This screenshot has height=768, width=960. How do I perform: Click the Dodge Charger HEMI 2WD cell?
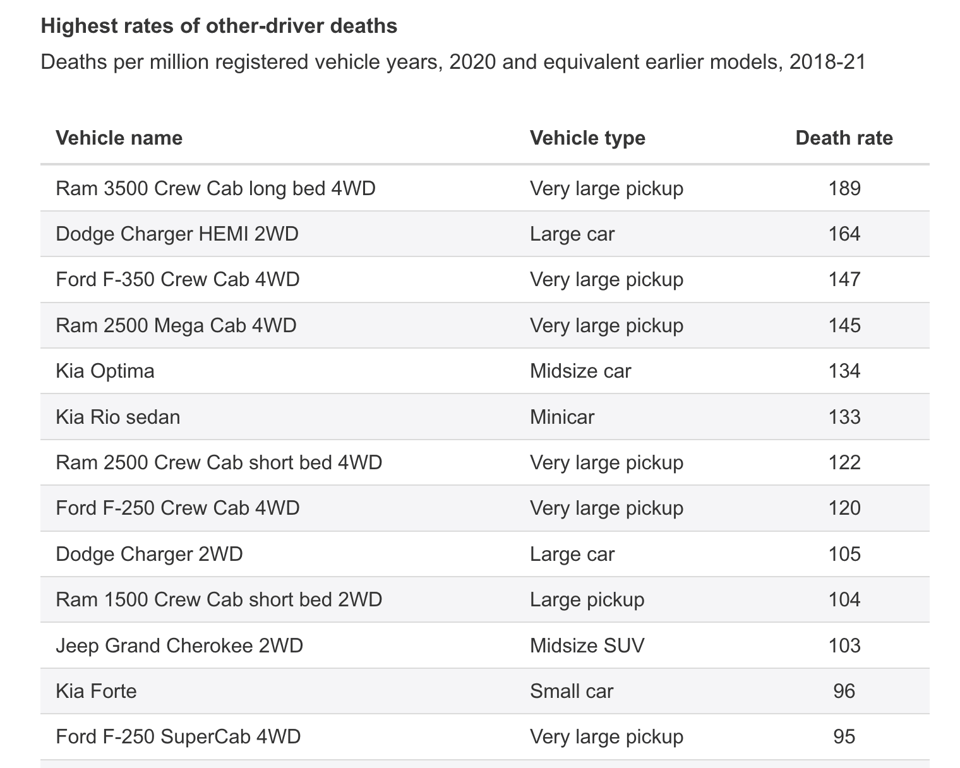coord(177,234)
